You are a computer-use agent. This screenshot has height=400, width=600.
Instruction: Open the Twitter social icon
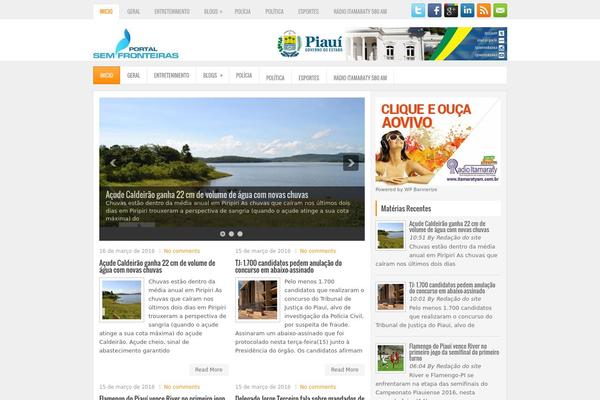pyautogui.click(x=418, y=10)
